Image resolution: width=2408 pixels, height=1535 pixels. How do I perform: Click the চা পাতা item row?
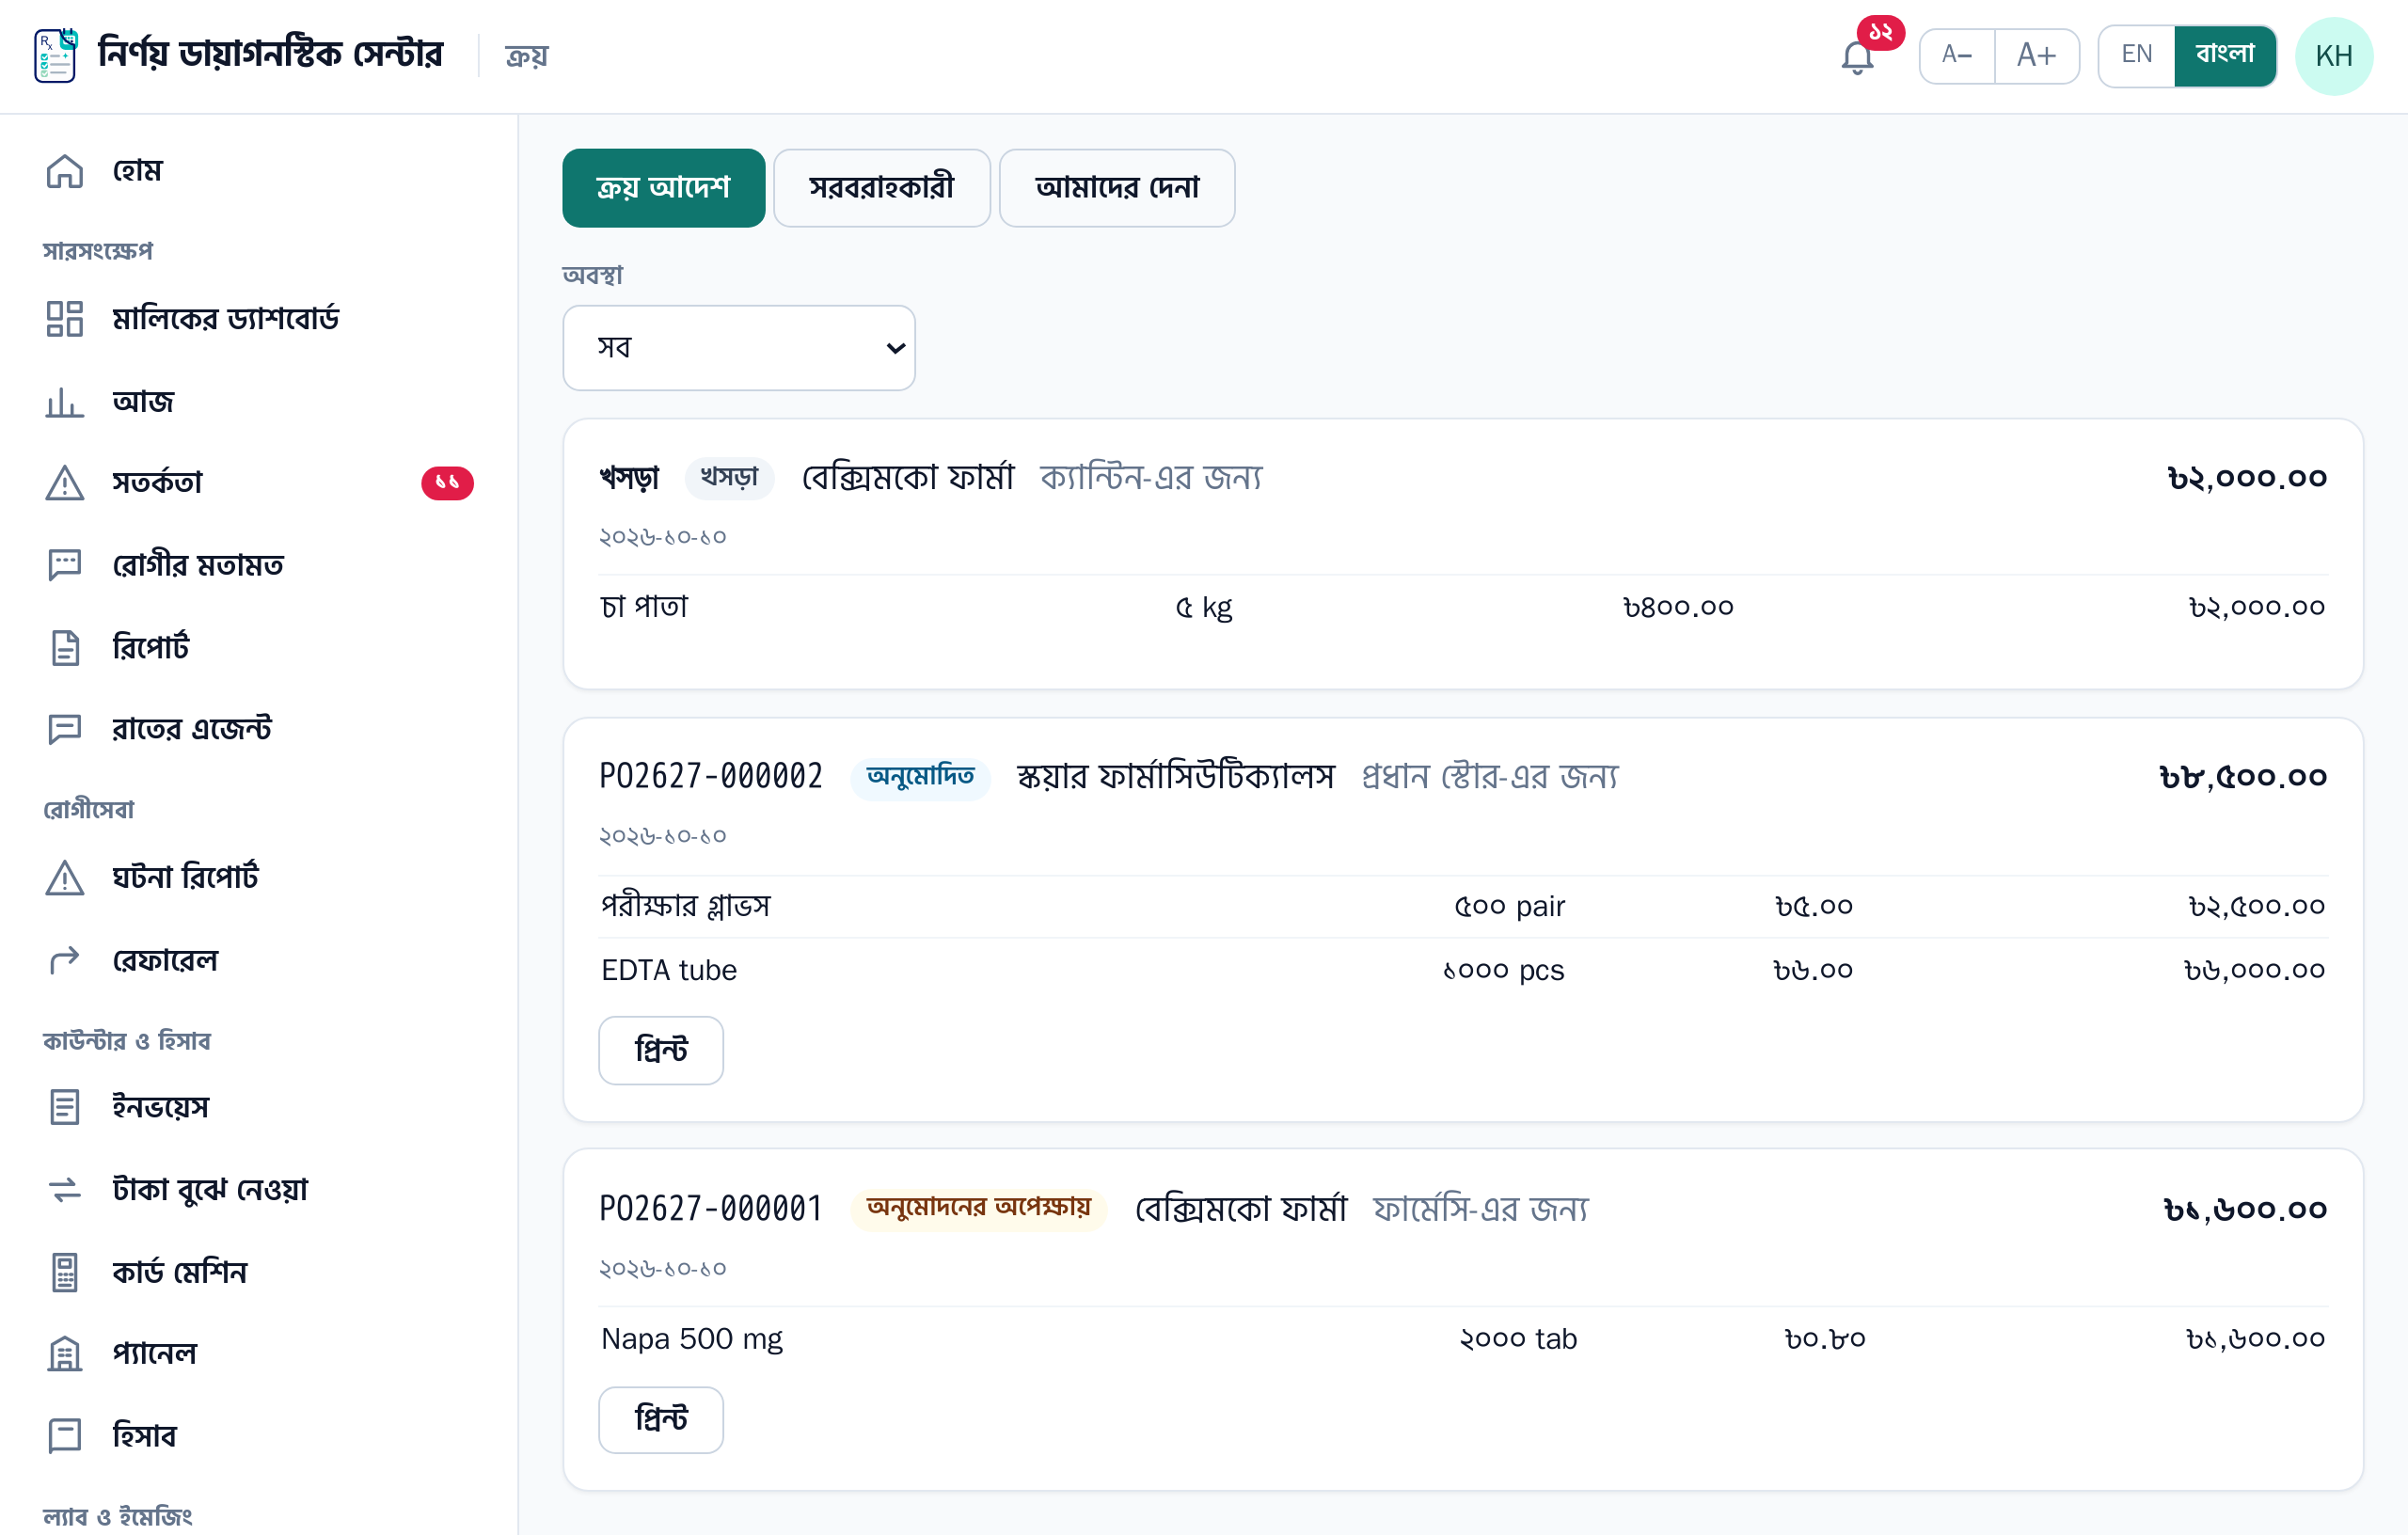point(1463,607)
